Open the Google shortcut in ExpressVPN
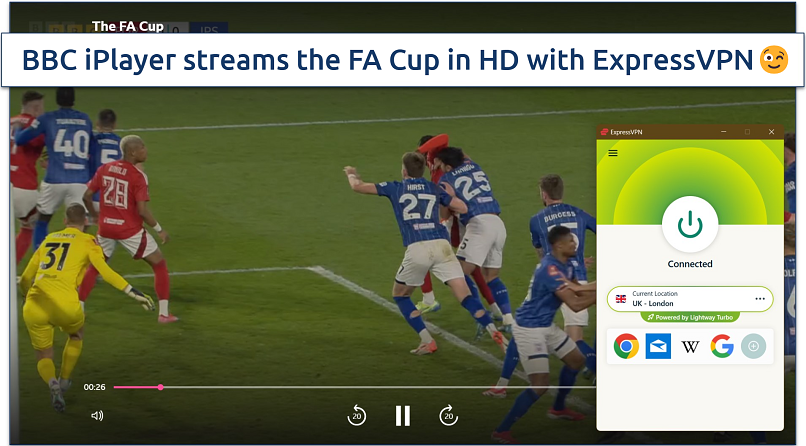This screenshot has height=446, width=806. tap(722, 346)
